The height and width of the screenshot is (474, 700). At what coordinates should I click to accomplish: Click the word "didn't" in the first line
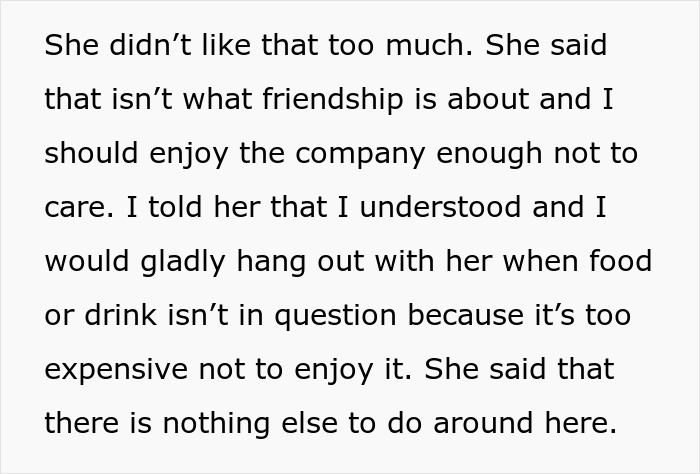[x=137, y=47]
